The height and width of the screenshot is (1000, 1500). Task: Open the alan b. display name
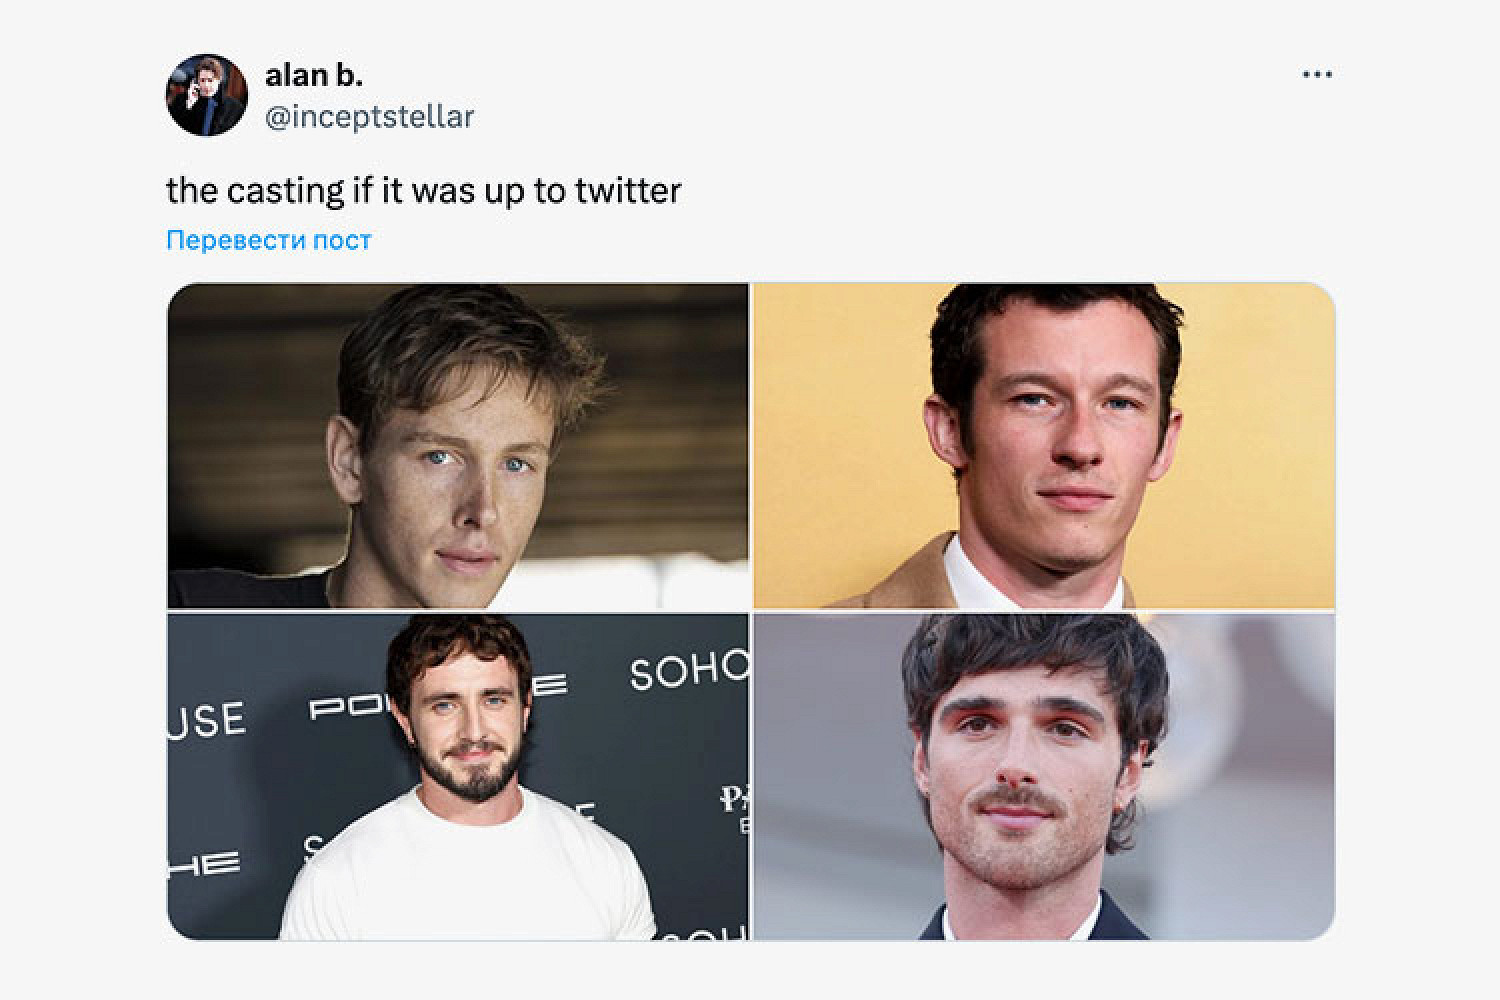tap(314, 75)
